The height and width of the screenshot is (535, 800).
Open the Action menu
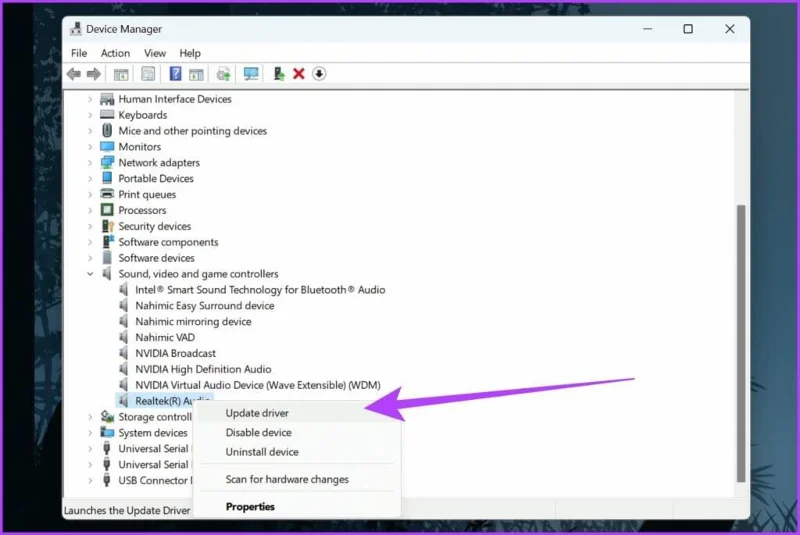[x=115, y=53]
